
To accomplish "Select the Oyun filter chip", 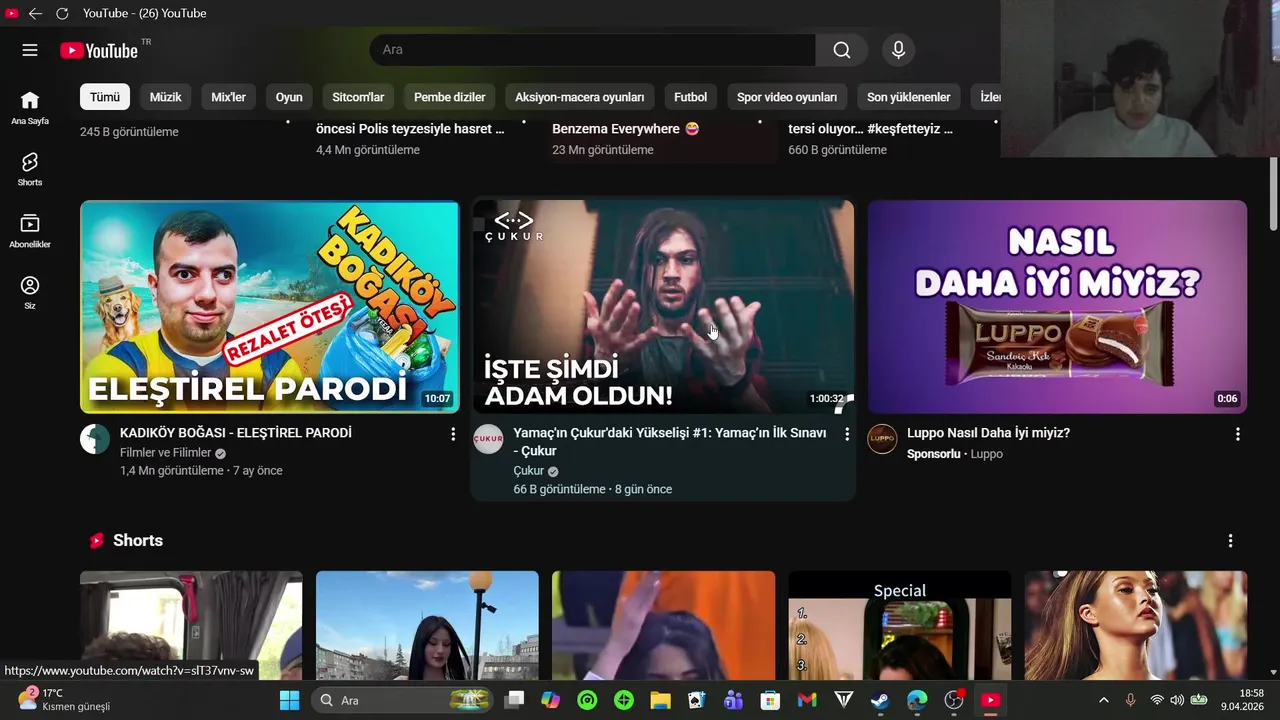I will [289, 97].
